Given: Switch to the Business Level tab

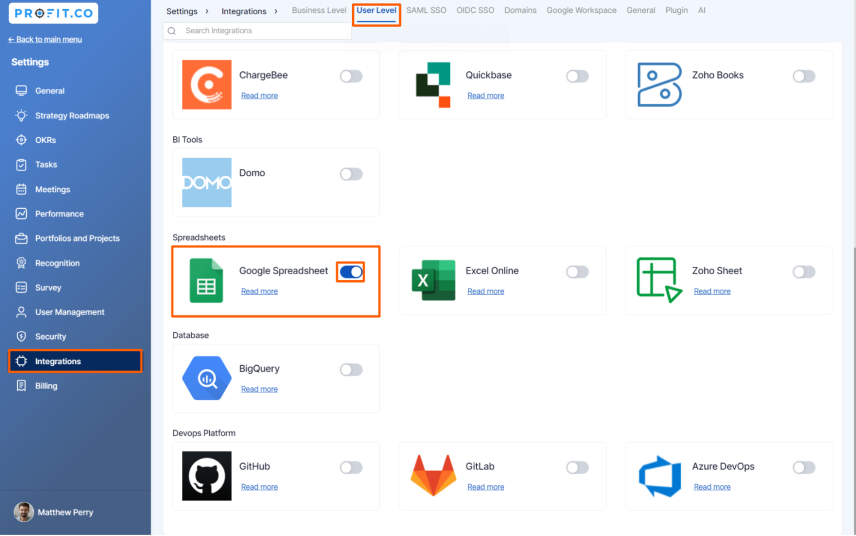Looking at the screenshot, I should [x=319, y=10].
